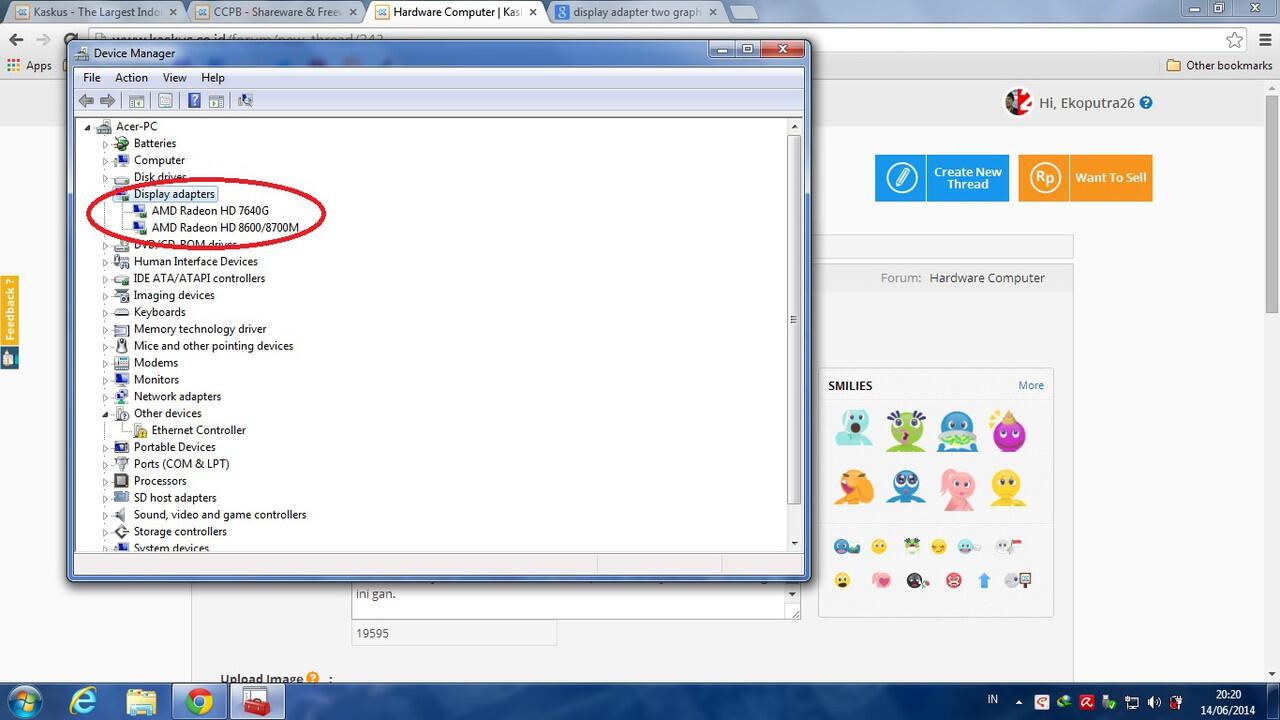Select the Portable Devices row
Viewport: 1280px width, 720px height.
point(174,447)
